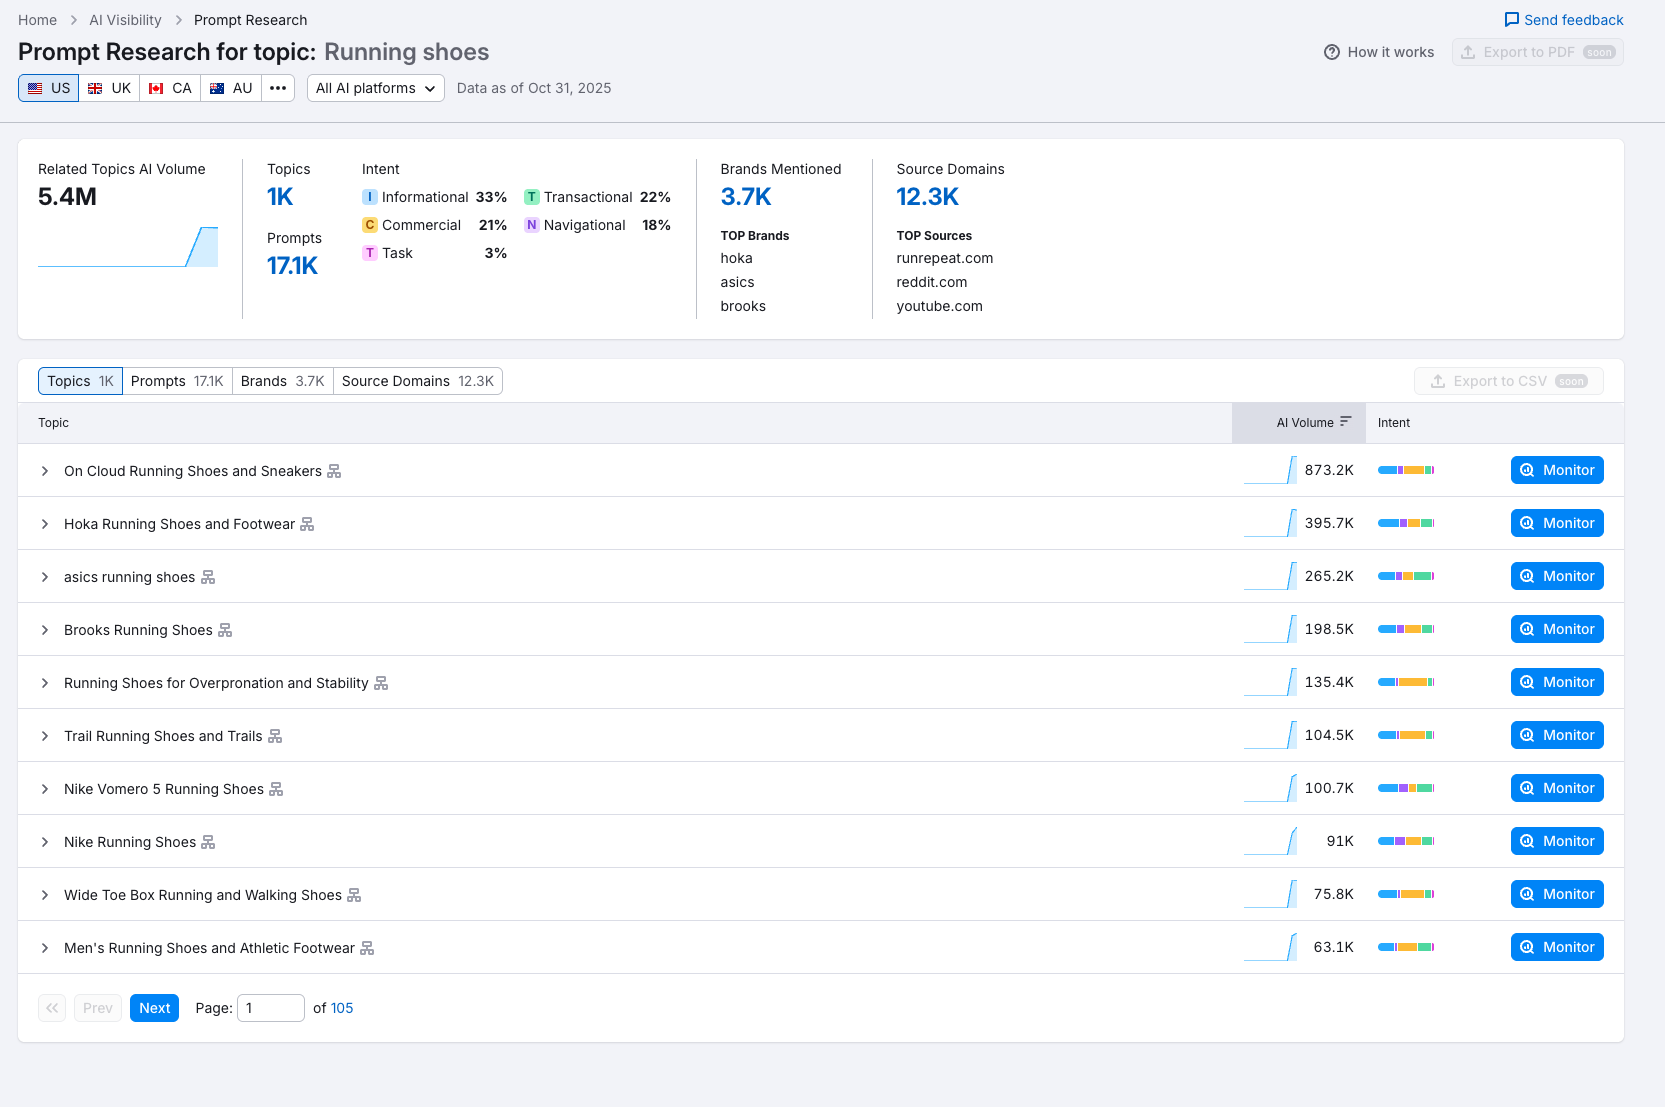Open the How it works help link
The height and width of the screenshot is (1107, 1665).
coord(1379,52)
